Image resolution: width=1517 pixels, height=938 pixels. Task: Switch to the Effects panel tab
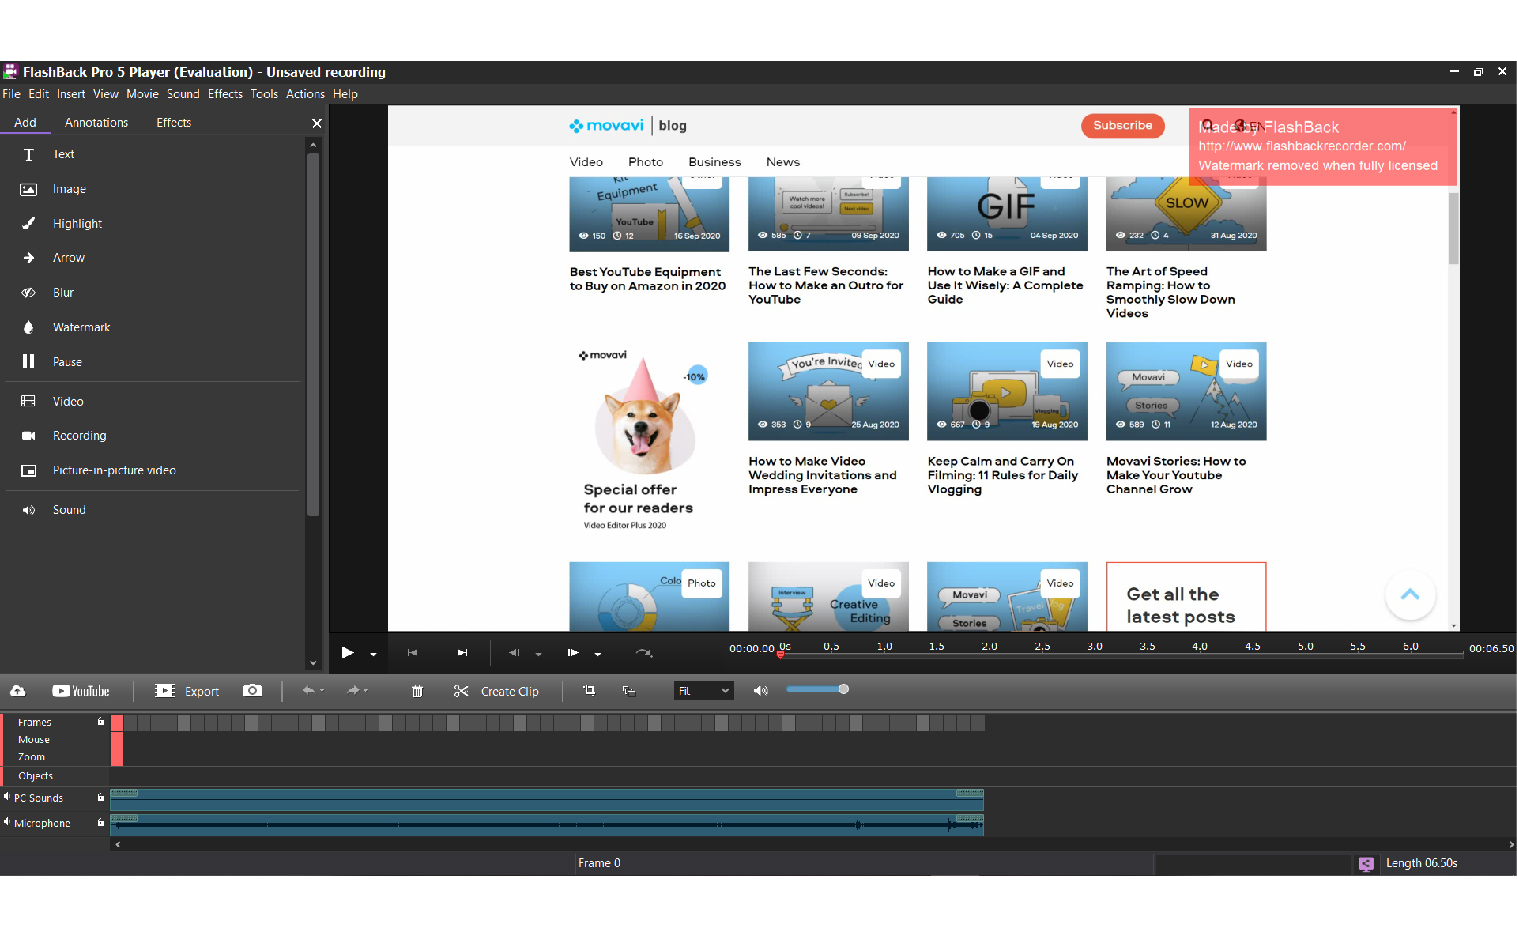coord(173,123)
